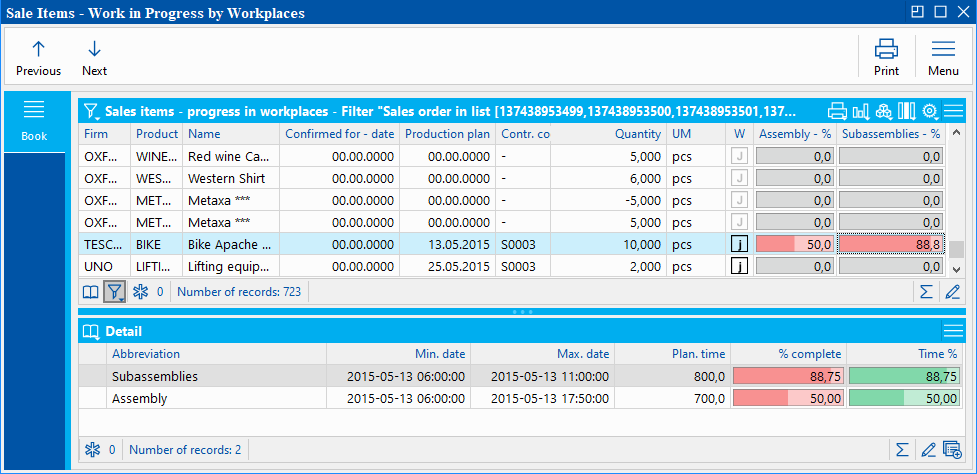Open the cubes icon dropdown in header

884,111
